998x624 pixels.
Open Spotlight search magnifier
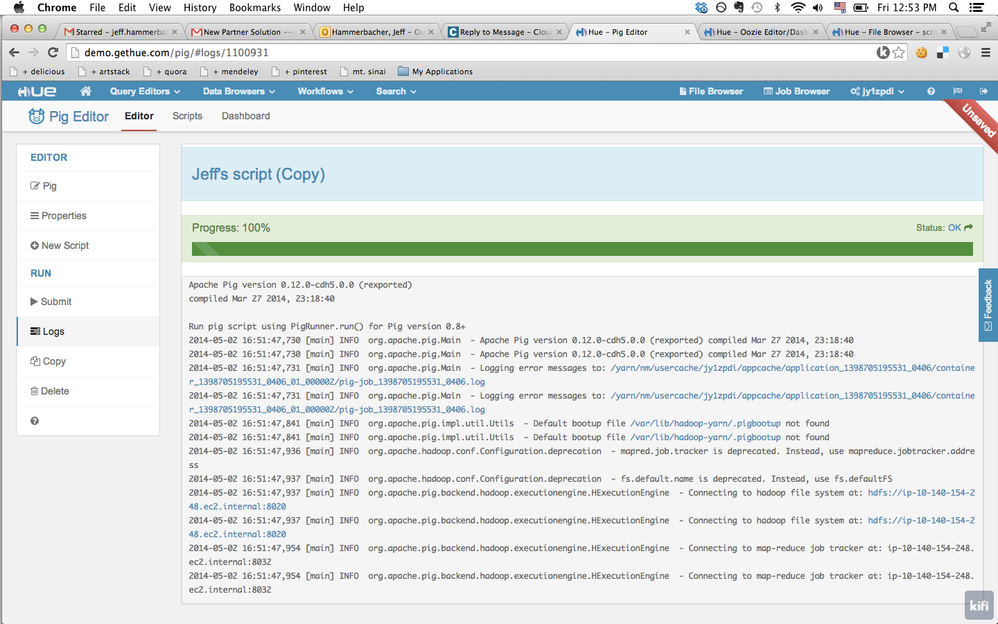(x=953, y=8)
